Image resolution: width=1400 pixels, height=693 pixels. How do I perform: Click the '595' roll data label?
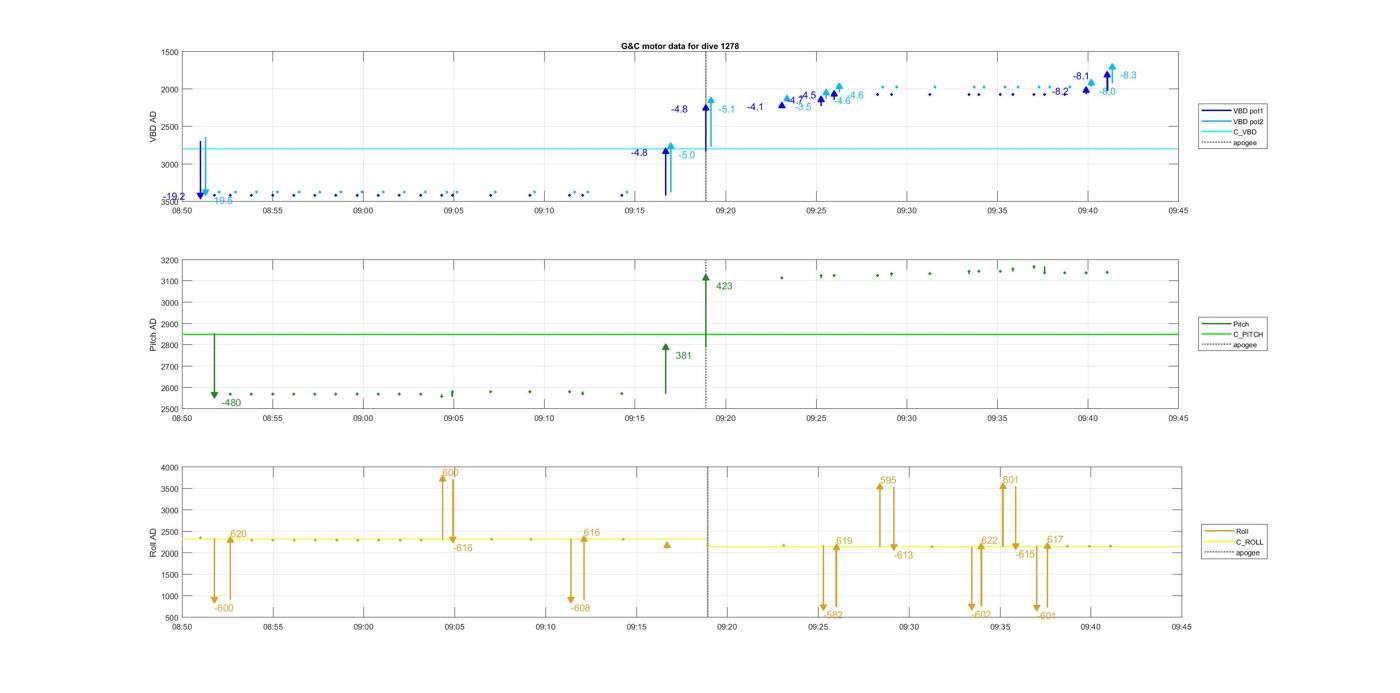coord(888,480)
